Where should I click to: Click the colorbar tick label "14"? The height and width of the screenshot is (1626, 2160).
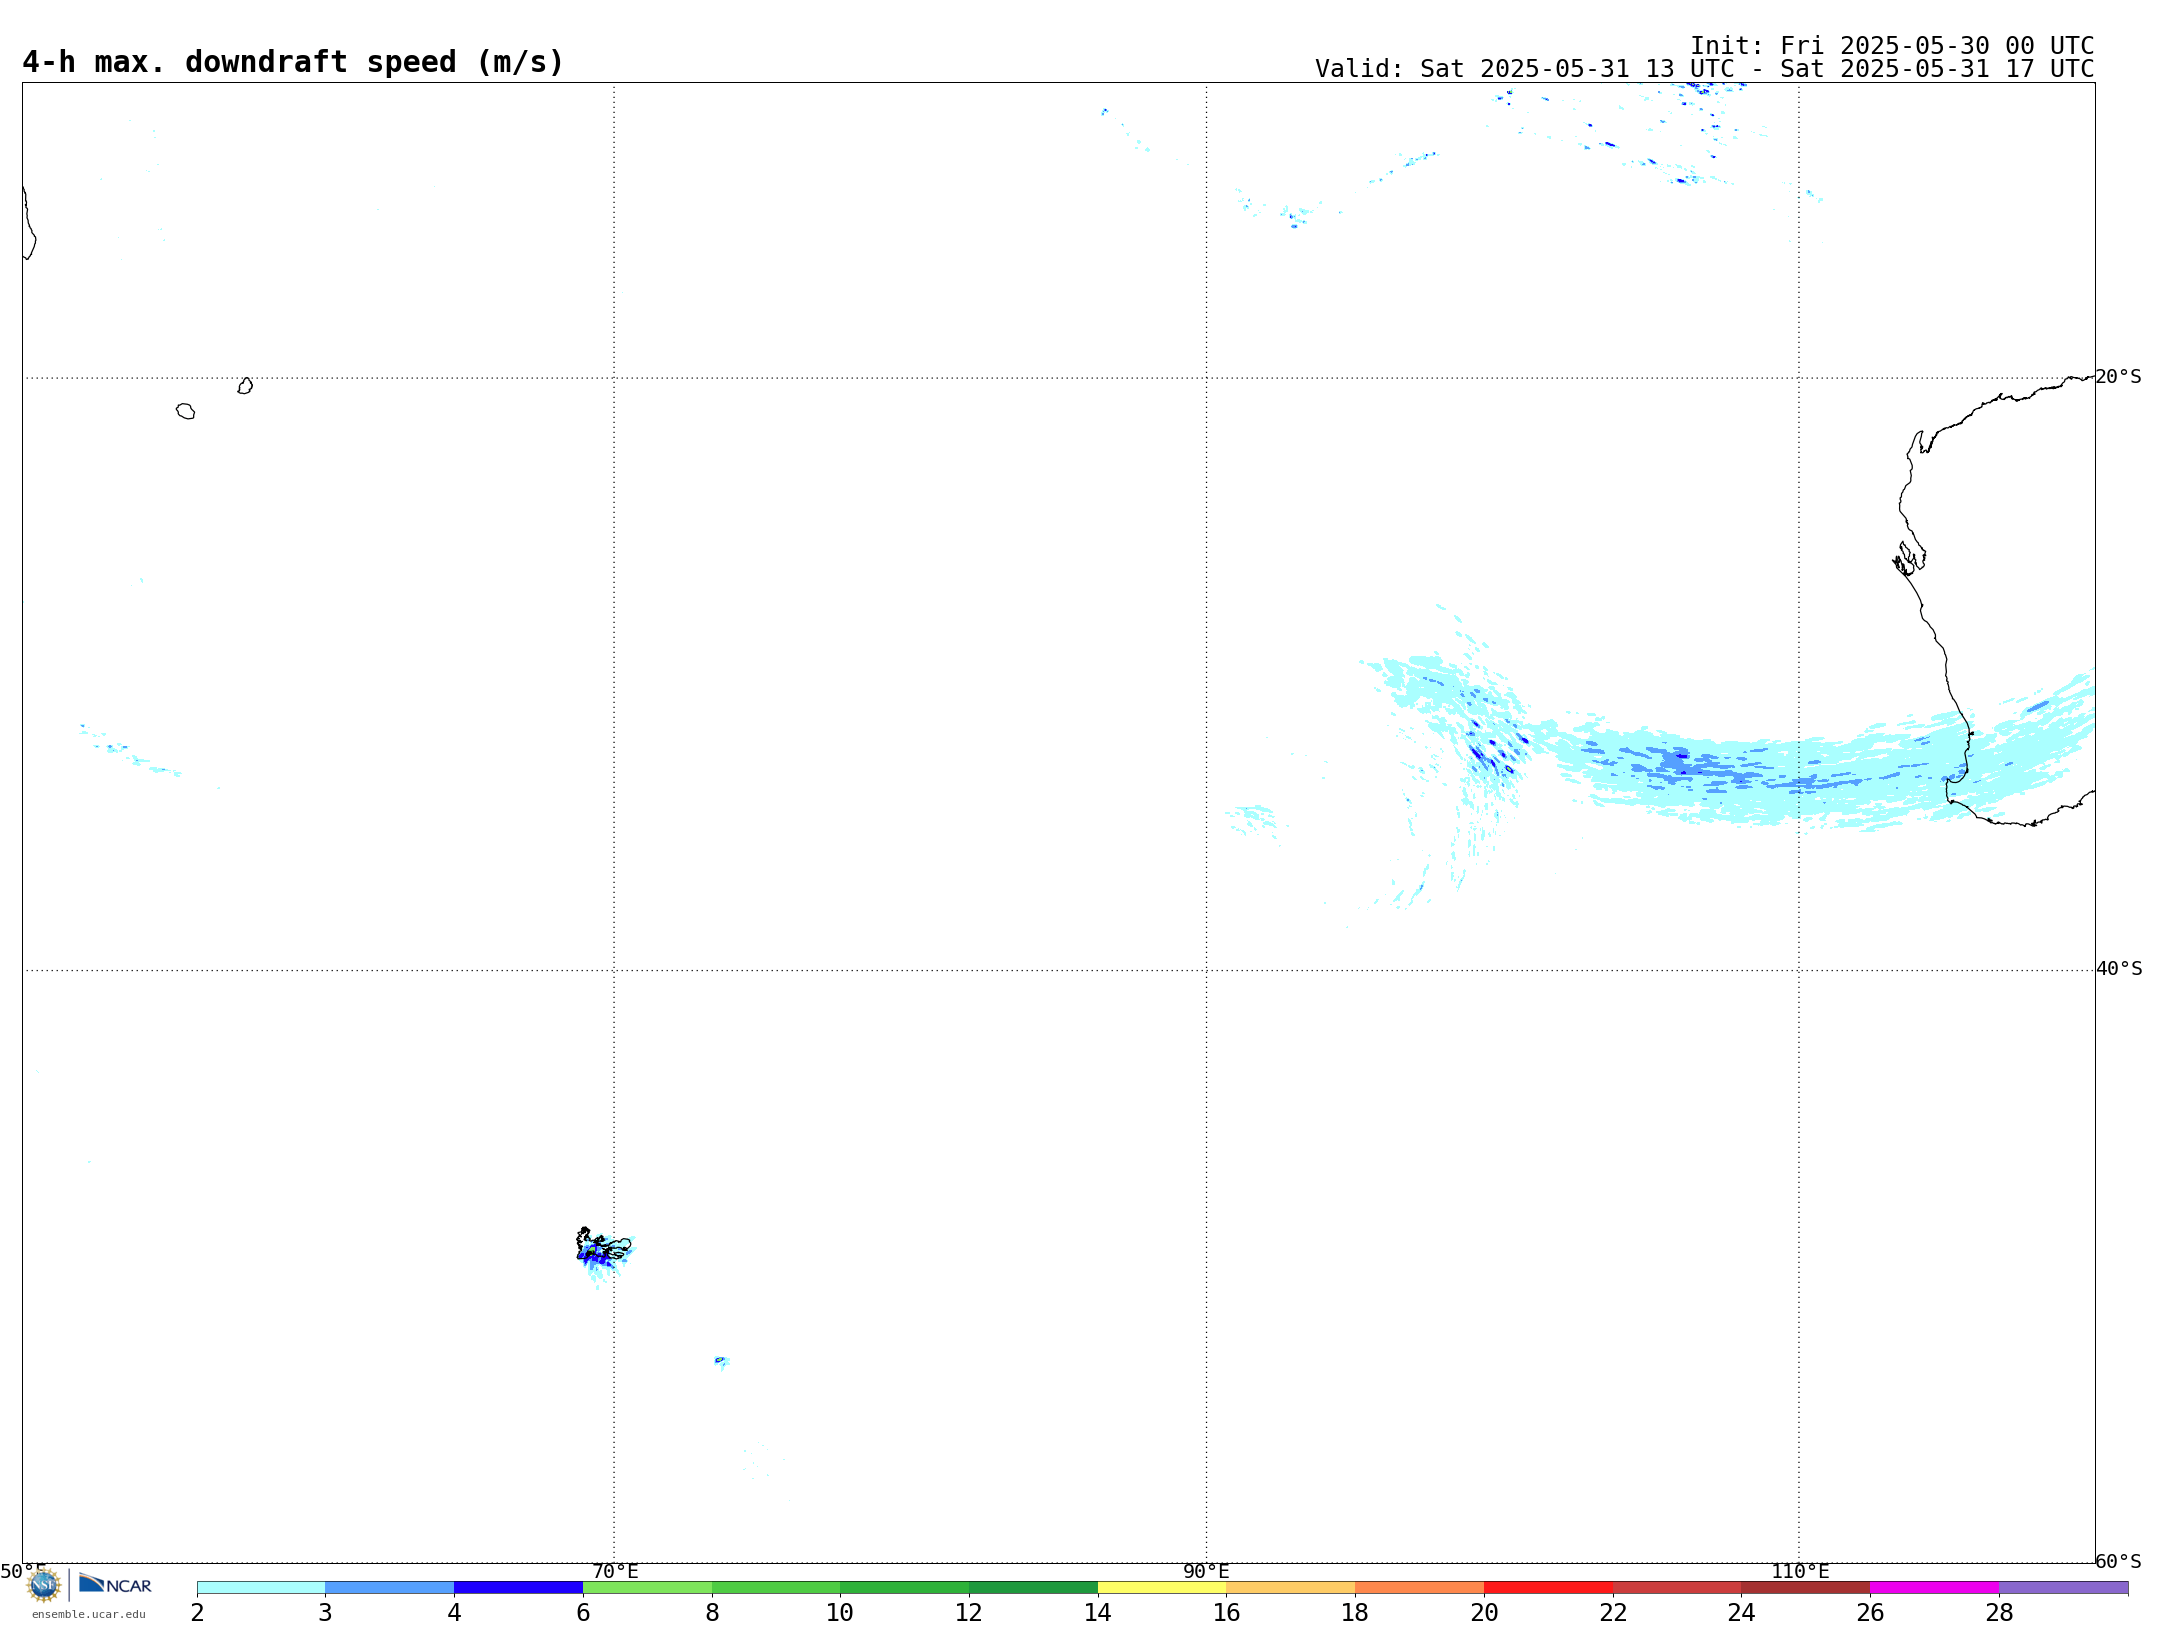point(1098,1612)
